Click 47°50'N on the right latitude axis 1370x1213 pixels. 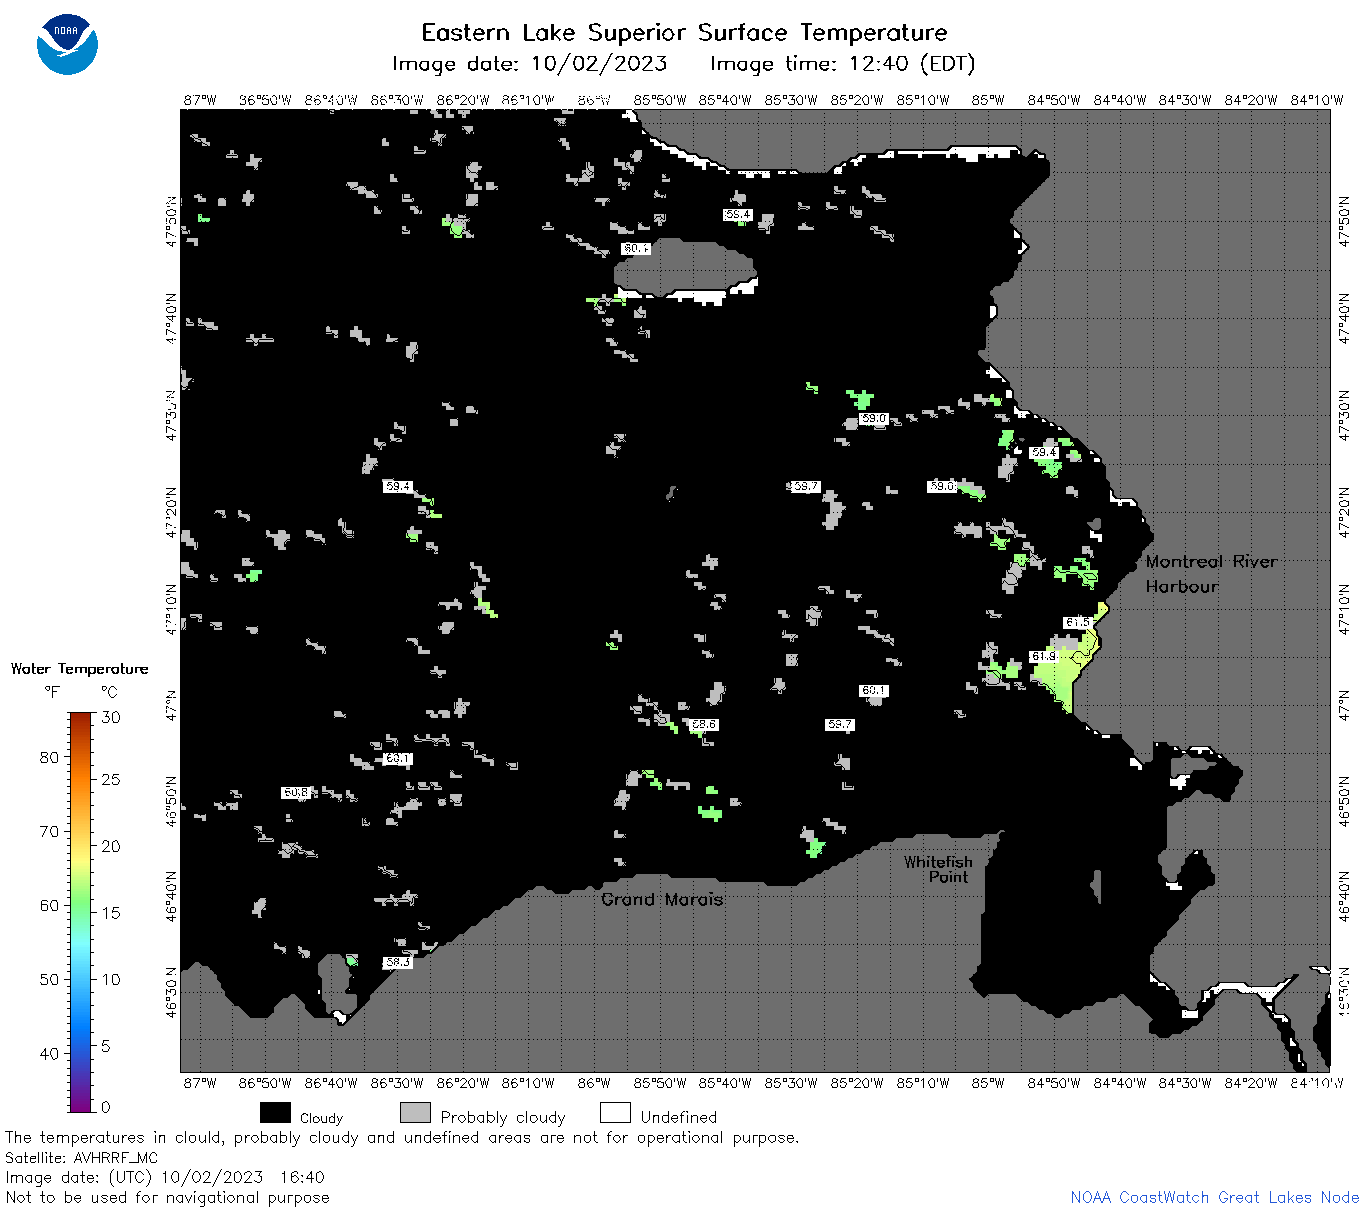pyautogui.click(x=1345, y=222)
